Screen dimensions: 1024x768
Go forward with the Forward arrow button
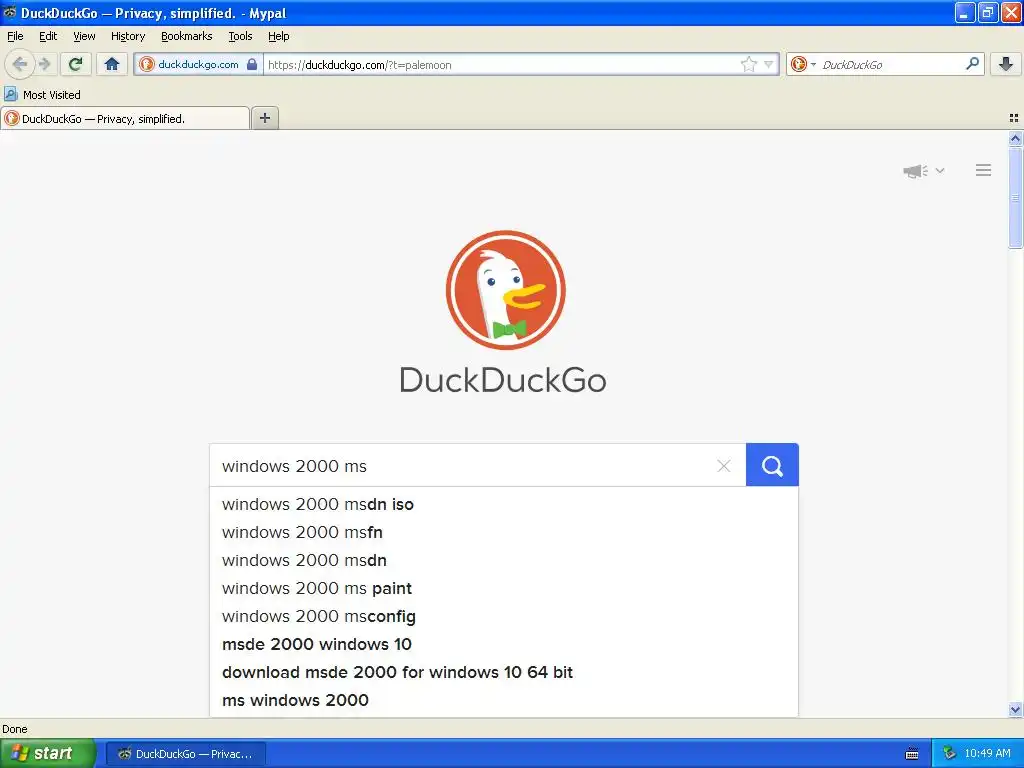point(44,64)
